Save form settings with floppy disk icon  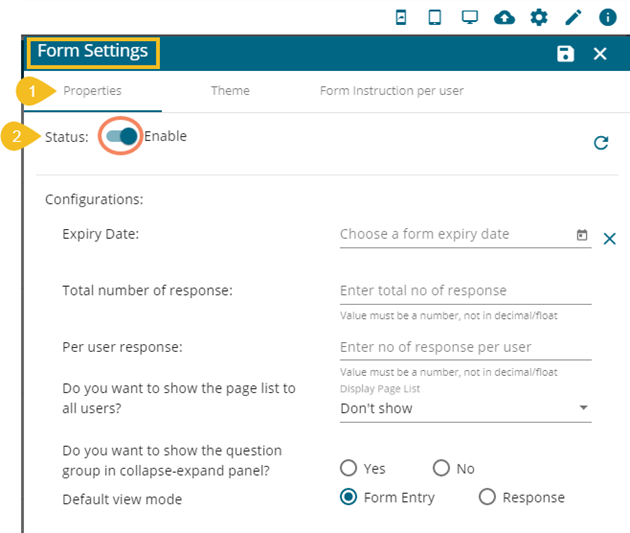tap(566, 54)
